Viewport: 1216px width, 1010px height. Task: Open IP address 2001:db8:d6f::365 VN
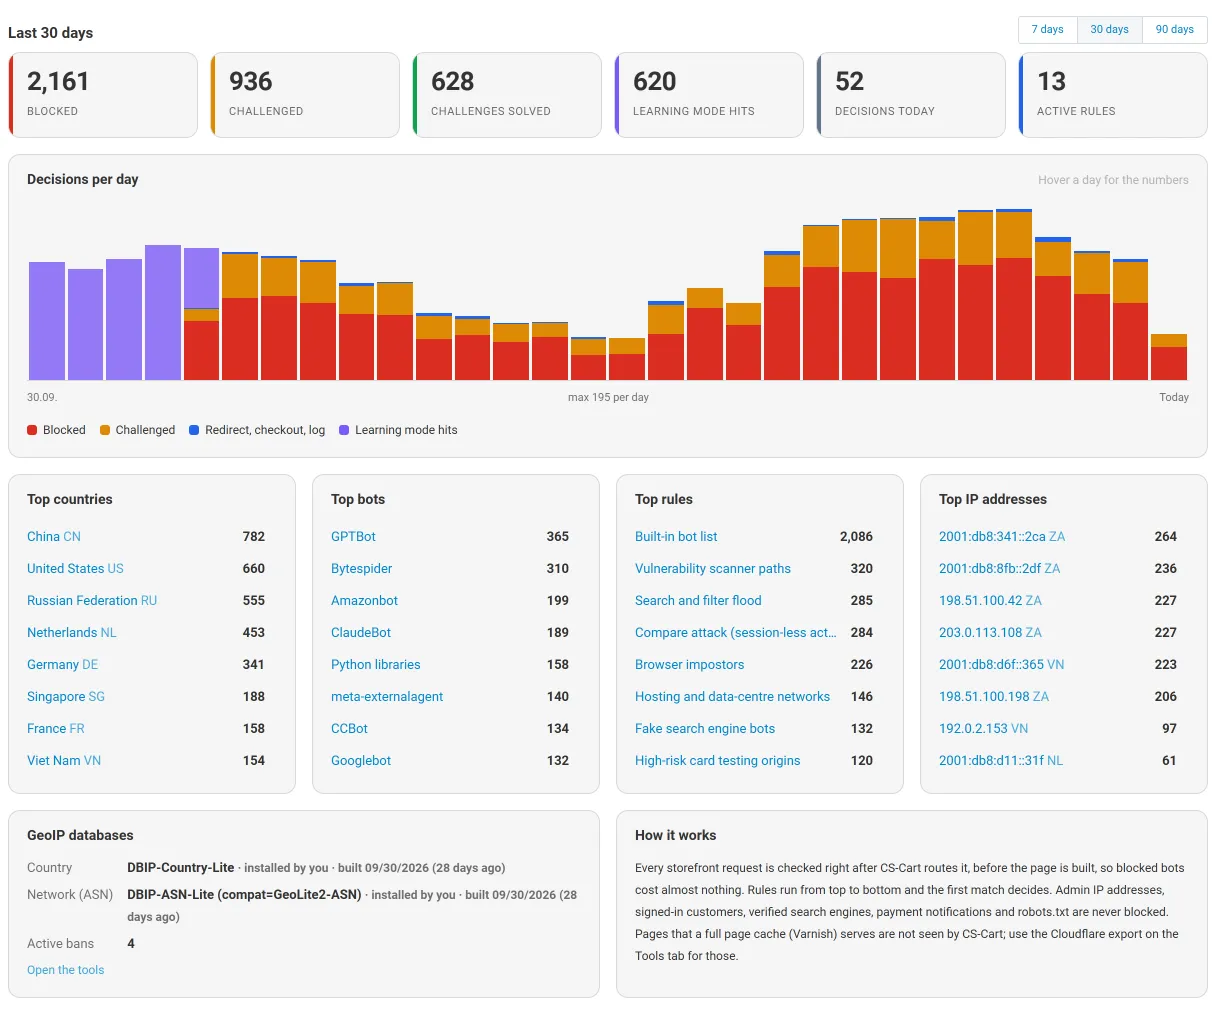(1001, 665)
